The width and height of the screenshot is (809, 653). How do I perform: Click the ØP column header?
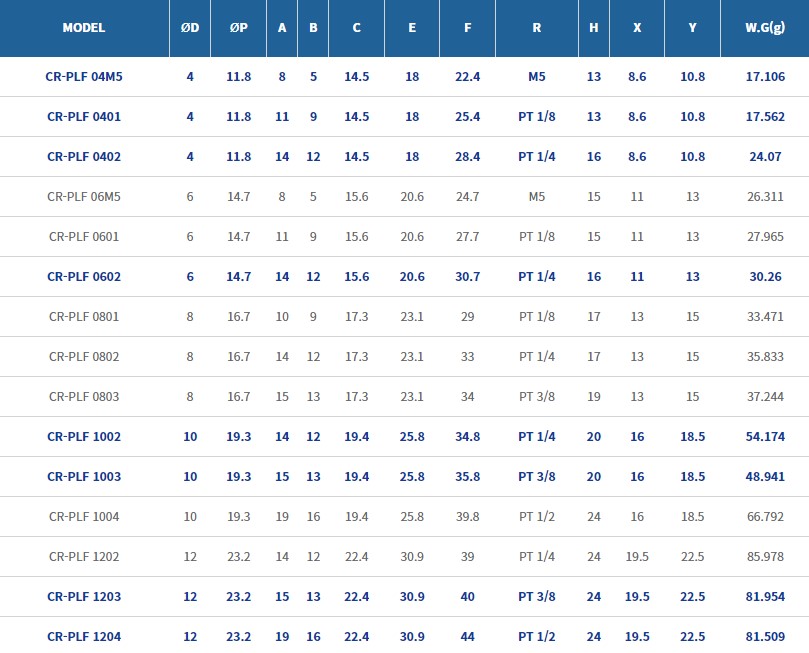[x=238, y=28]
